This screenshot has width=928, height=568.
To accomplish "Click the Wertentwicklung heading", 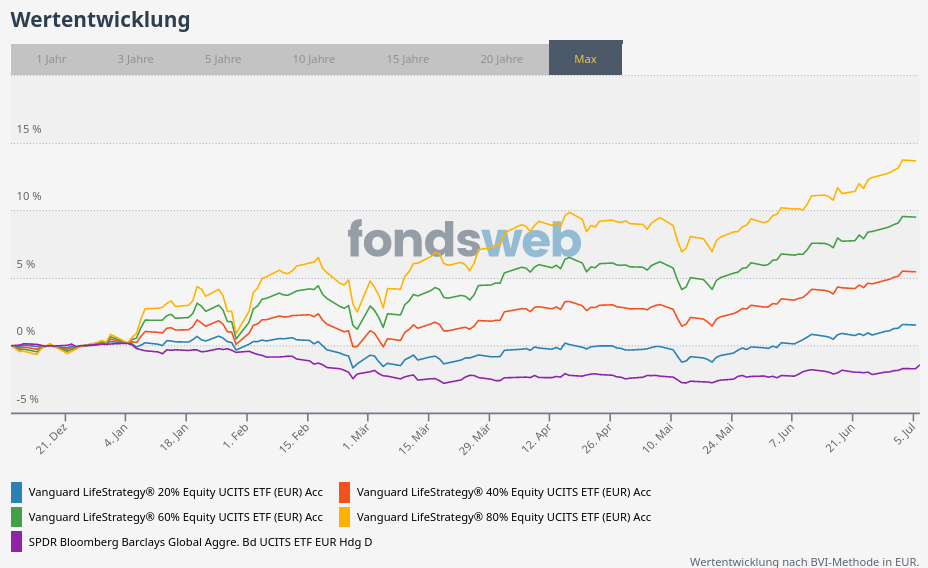I will tap(101, 20).
